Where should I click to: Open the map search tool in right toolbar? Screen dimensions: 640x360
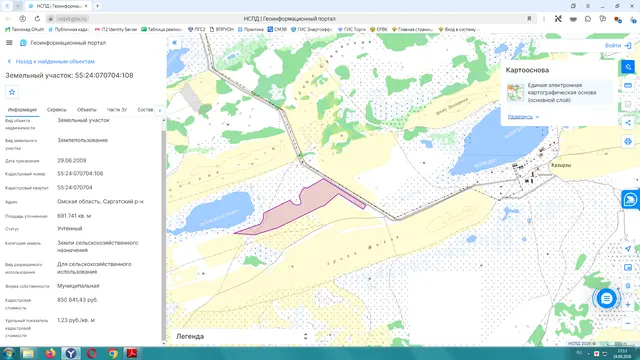(x=628, y=67)
